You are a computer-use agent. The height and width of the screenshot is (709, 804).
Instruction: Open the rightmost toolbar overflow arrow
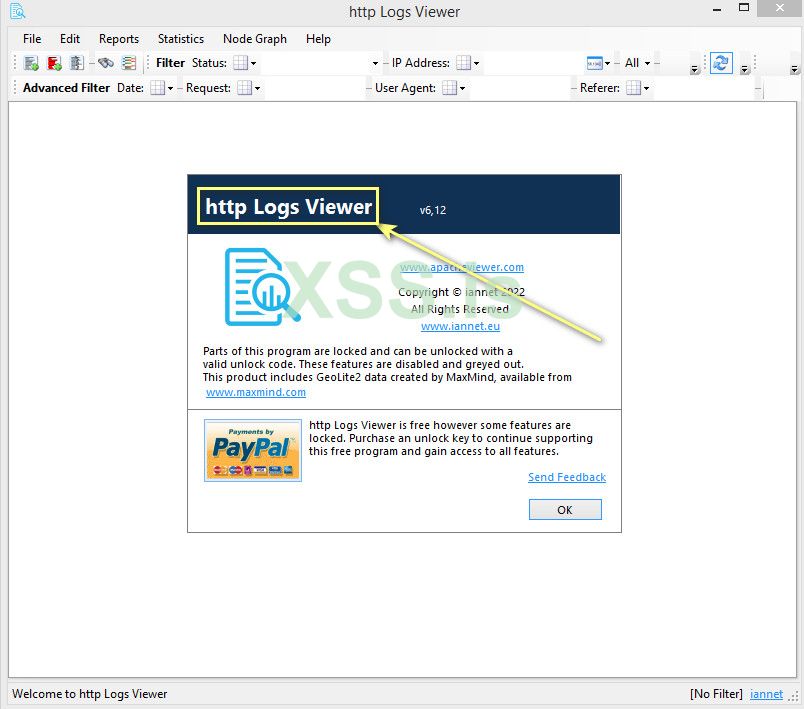(794, 69)
